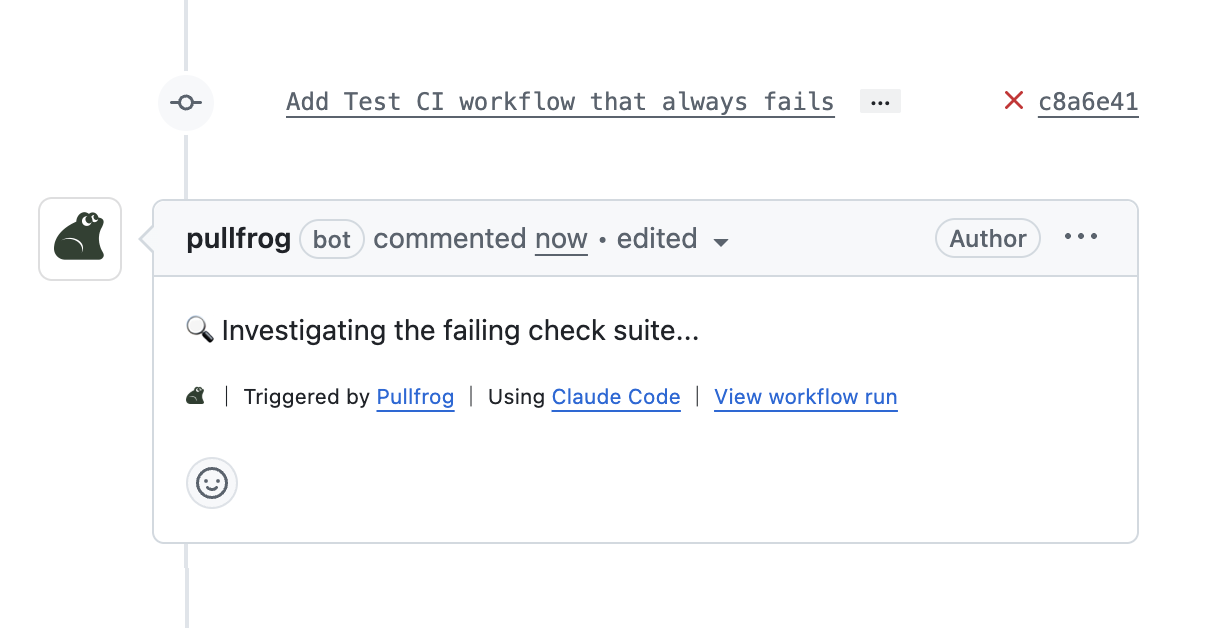
Task: Click the bot label next to pullfrog
Action: click(x=332, y=239)
